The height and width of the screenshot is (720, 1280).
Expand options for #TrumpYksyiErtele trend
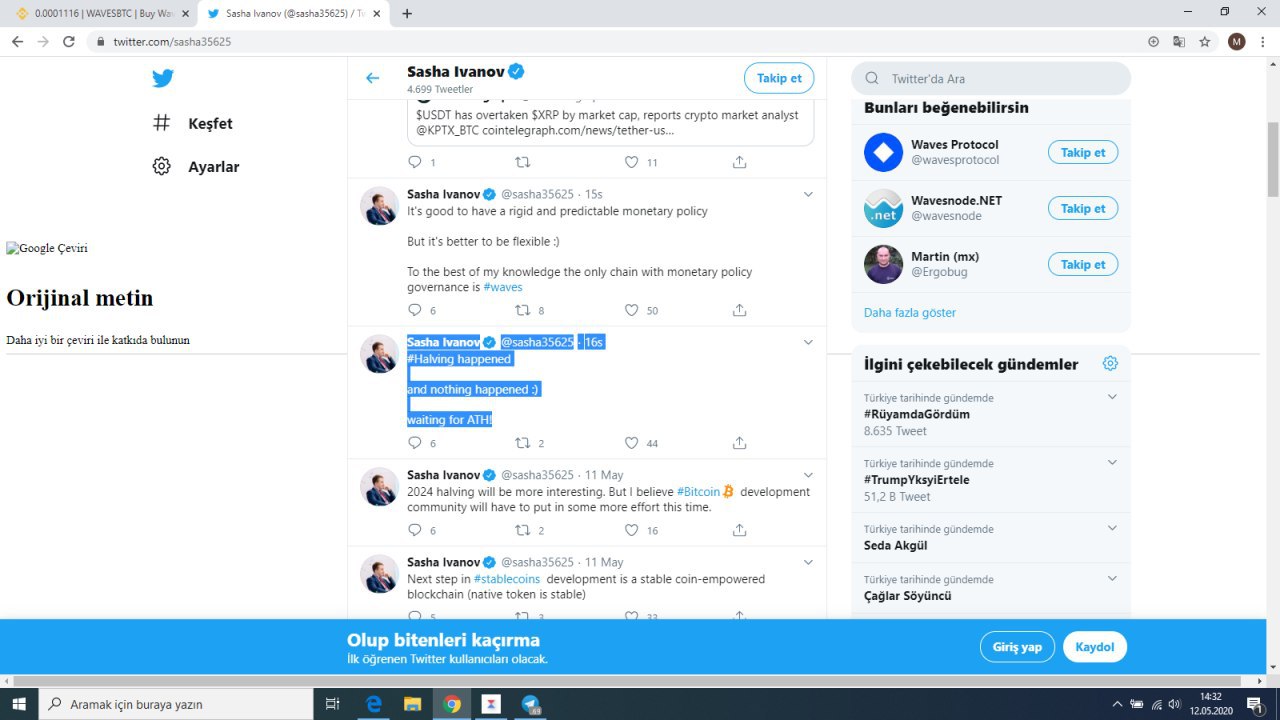1112,463
